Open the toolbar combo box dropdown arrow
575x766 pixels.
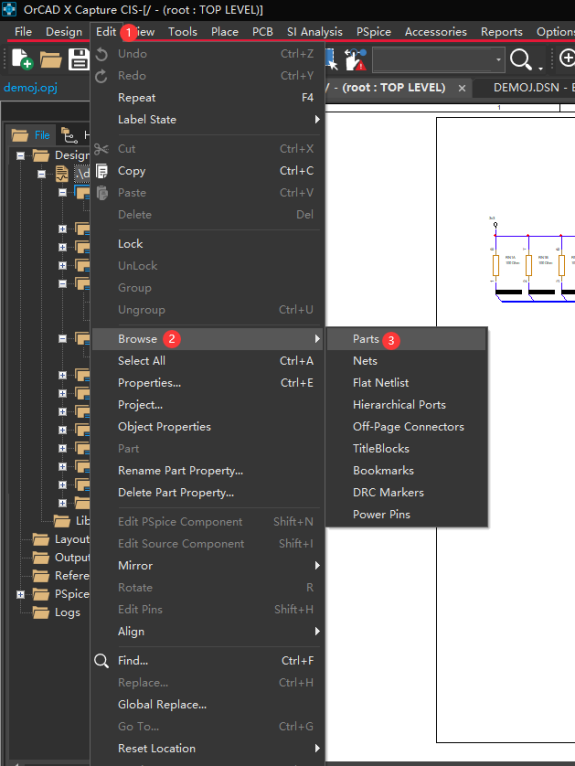[x=498, y=60]
